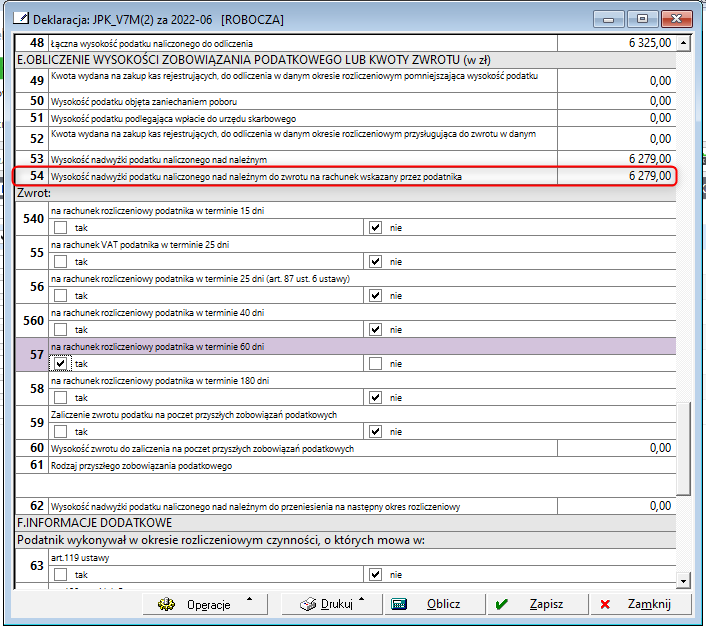Check 'tak' for field 55 VAT account
Image resolution: width=706 pixels, height=626 pixels.
click(x=61, y=262)
